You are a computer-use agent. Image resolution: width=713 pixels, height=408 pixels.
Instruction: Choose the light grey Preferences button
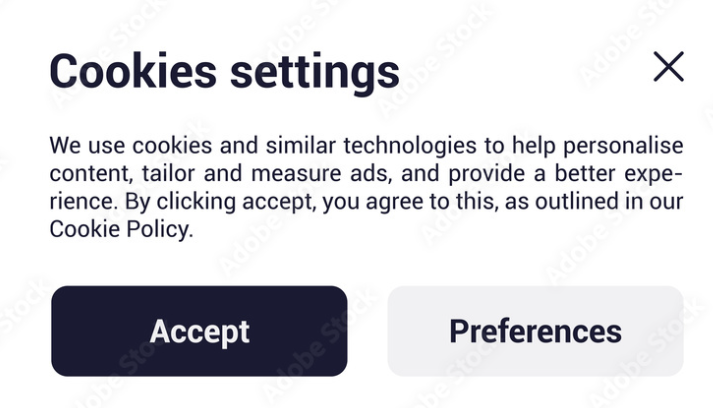coord(535,331)
